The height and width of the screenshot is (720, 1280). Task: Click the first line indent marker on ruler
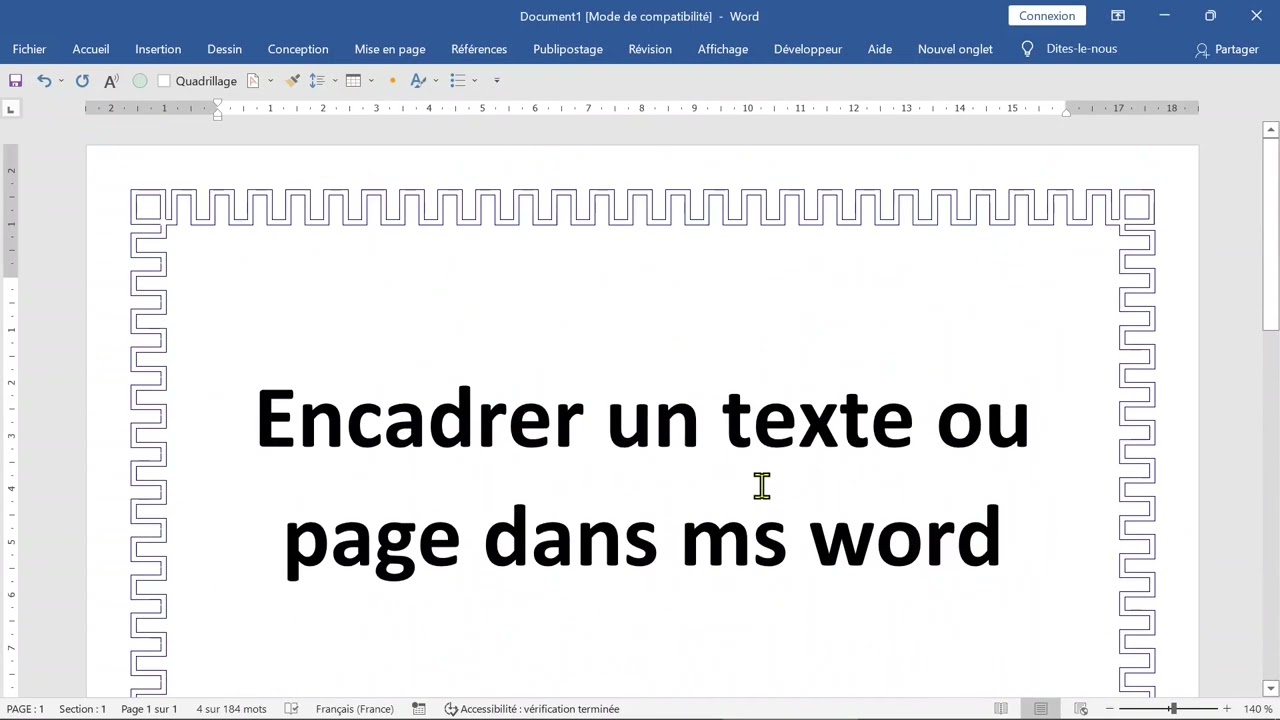pos(218,104)
